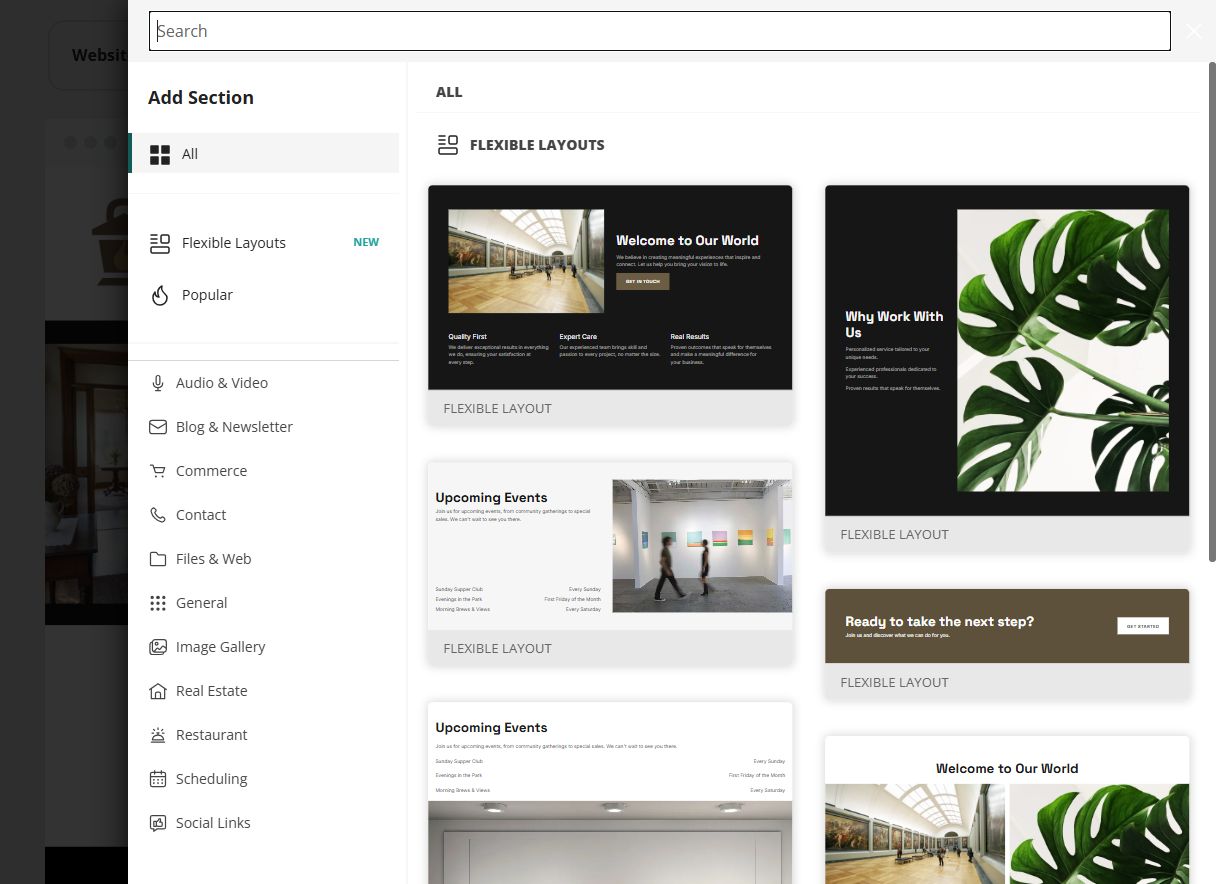The height and width of the screenshot is (884, 1216).
Task: Click the Audio & Video microphone icon
Action: 158,383
